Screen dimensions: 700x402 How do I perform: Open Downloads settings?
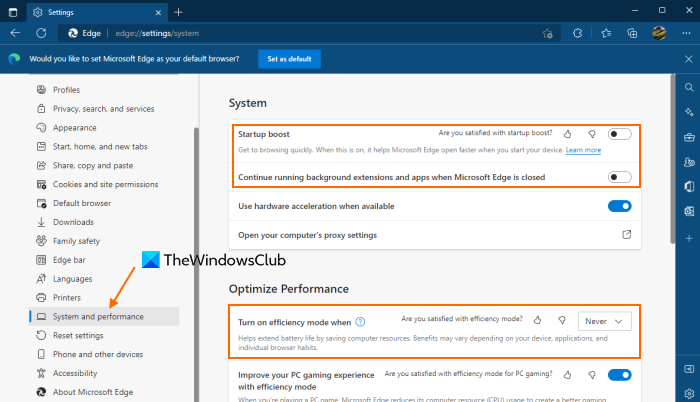pyautogui.click(x=104, y=222)
